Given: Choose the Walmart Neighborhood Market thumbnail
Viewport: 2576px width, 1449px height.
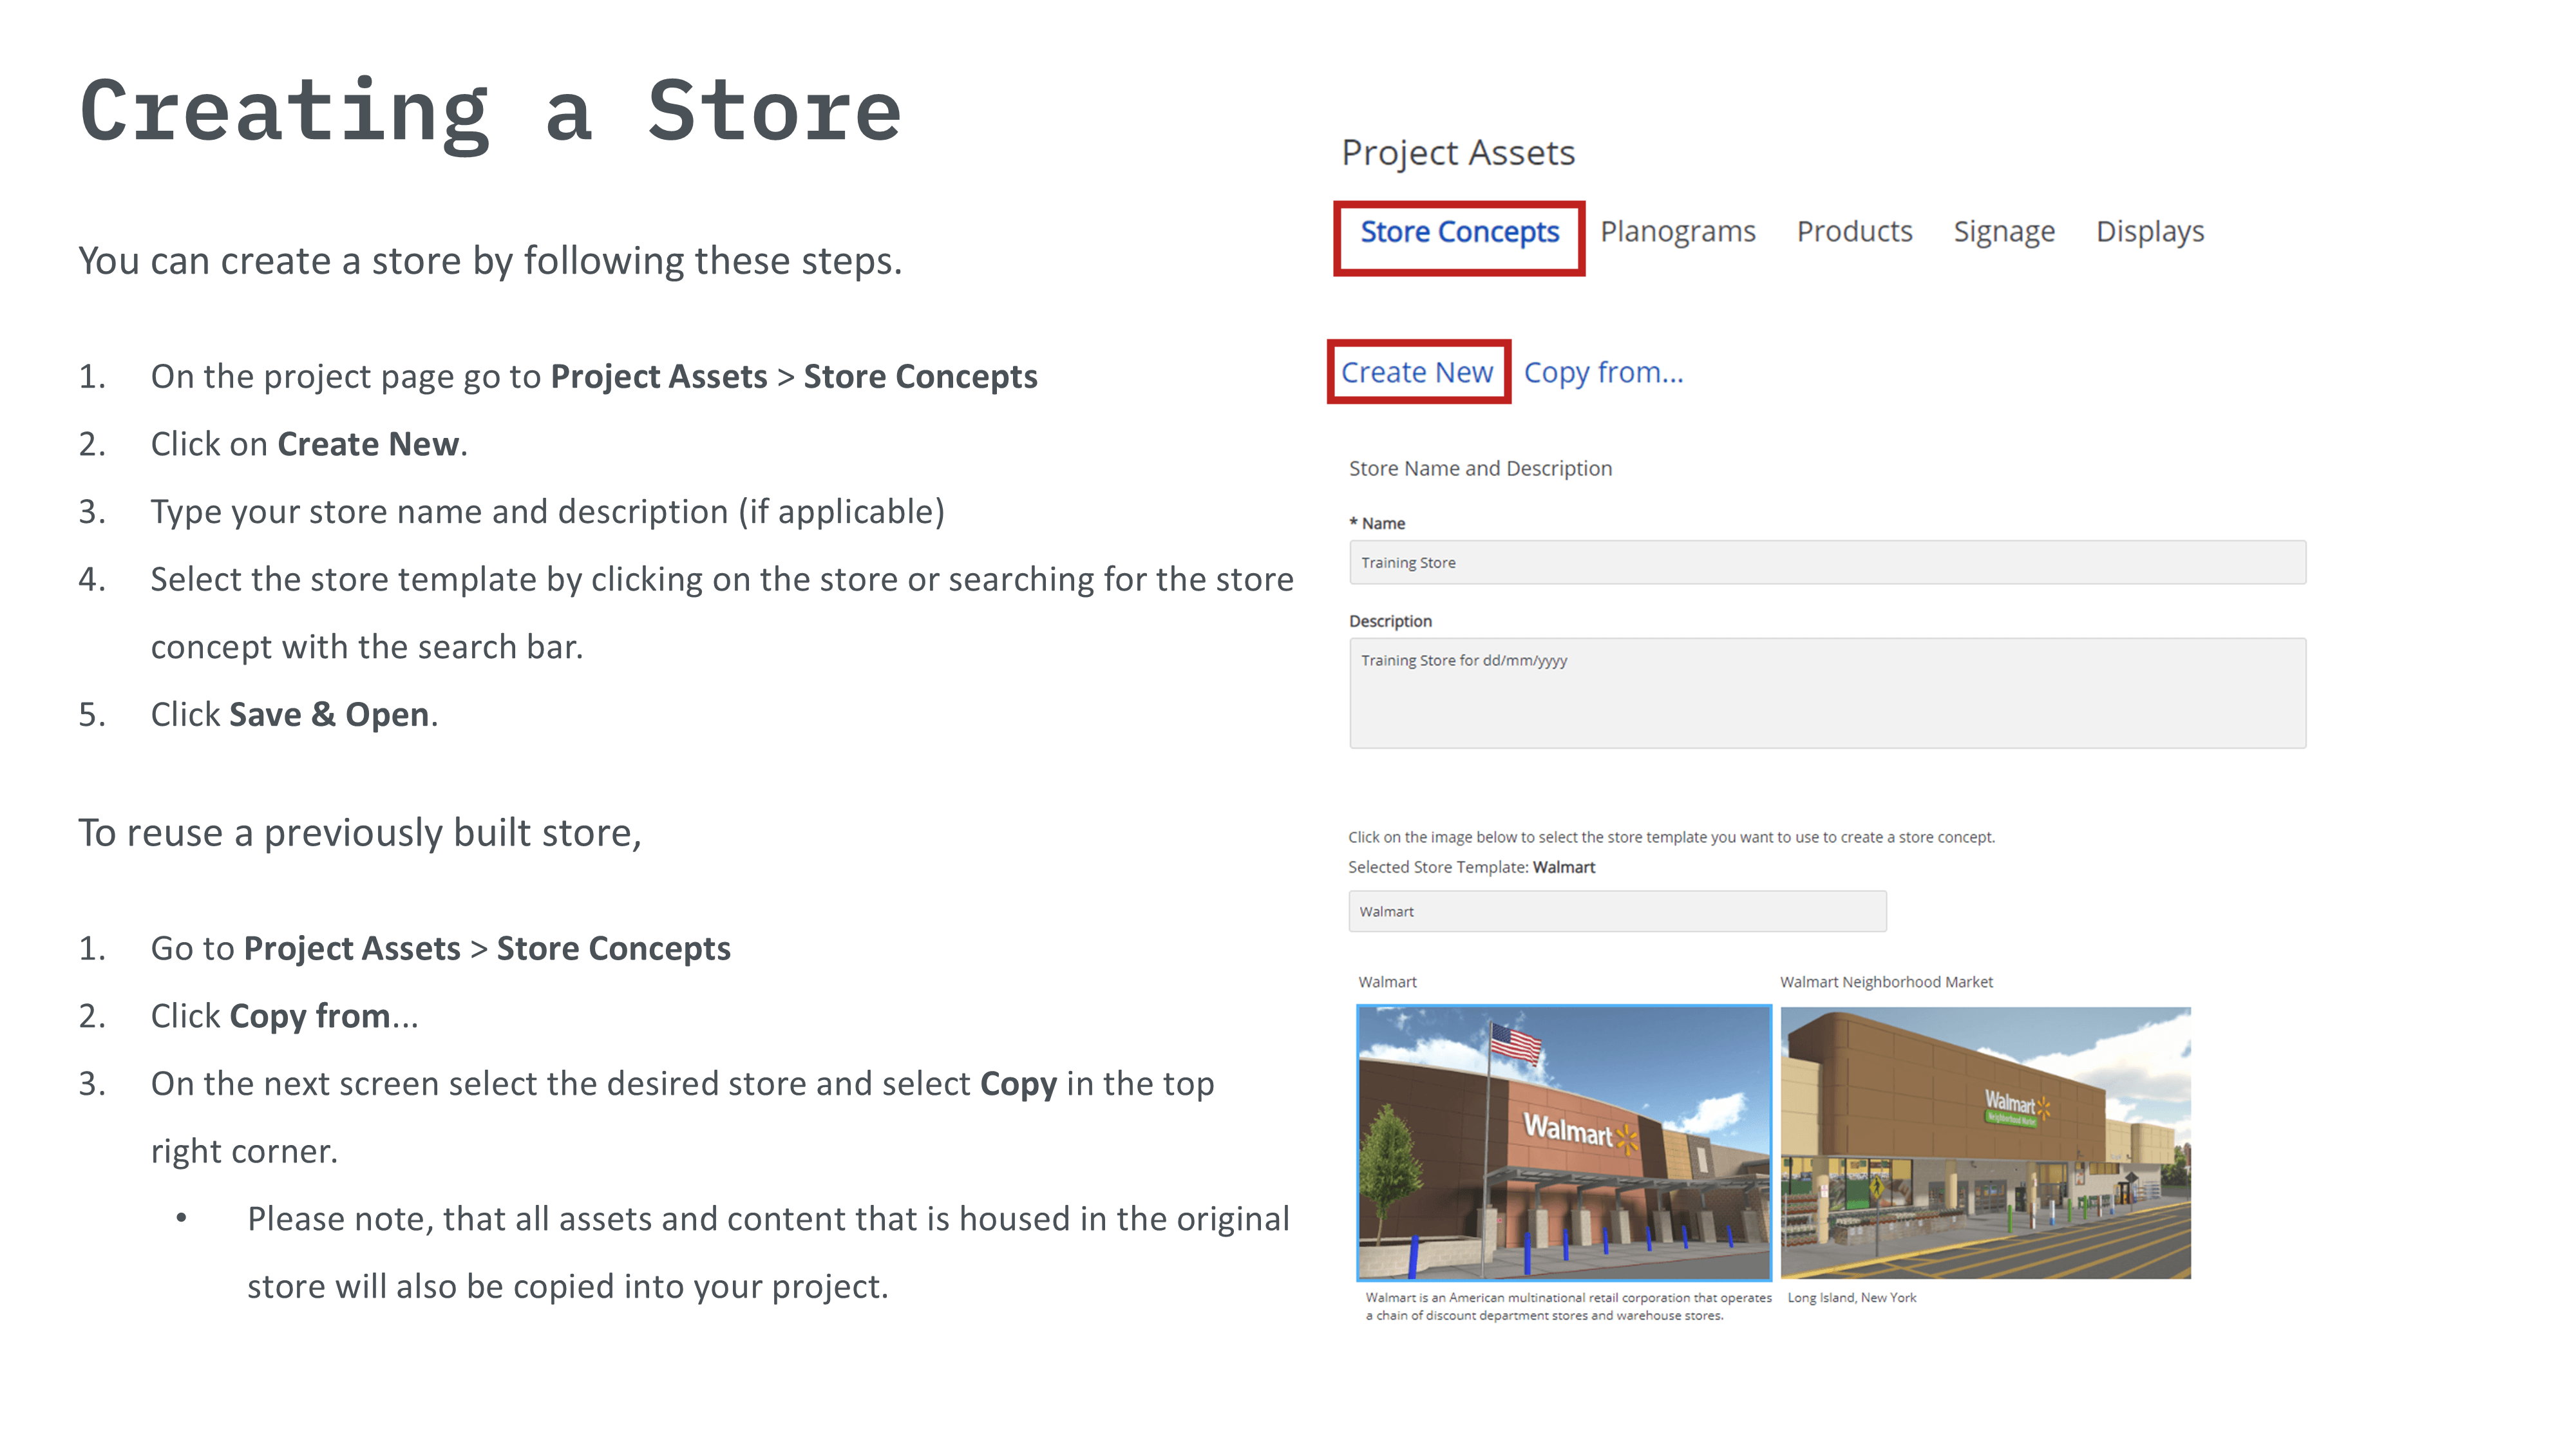Looking at the screenshot, I should pyautogui.click(x=1985, y=1143).
